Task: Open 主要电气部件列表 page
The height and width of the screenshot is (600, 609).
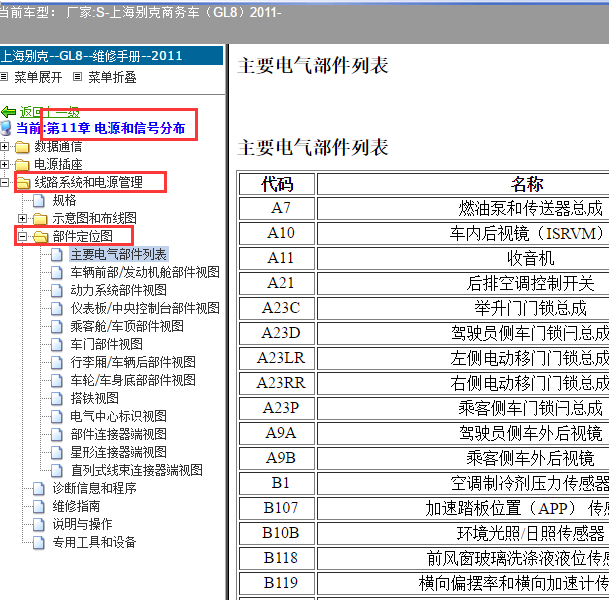Action: point(118,254)
